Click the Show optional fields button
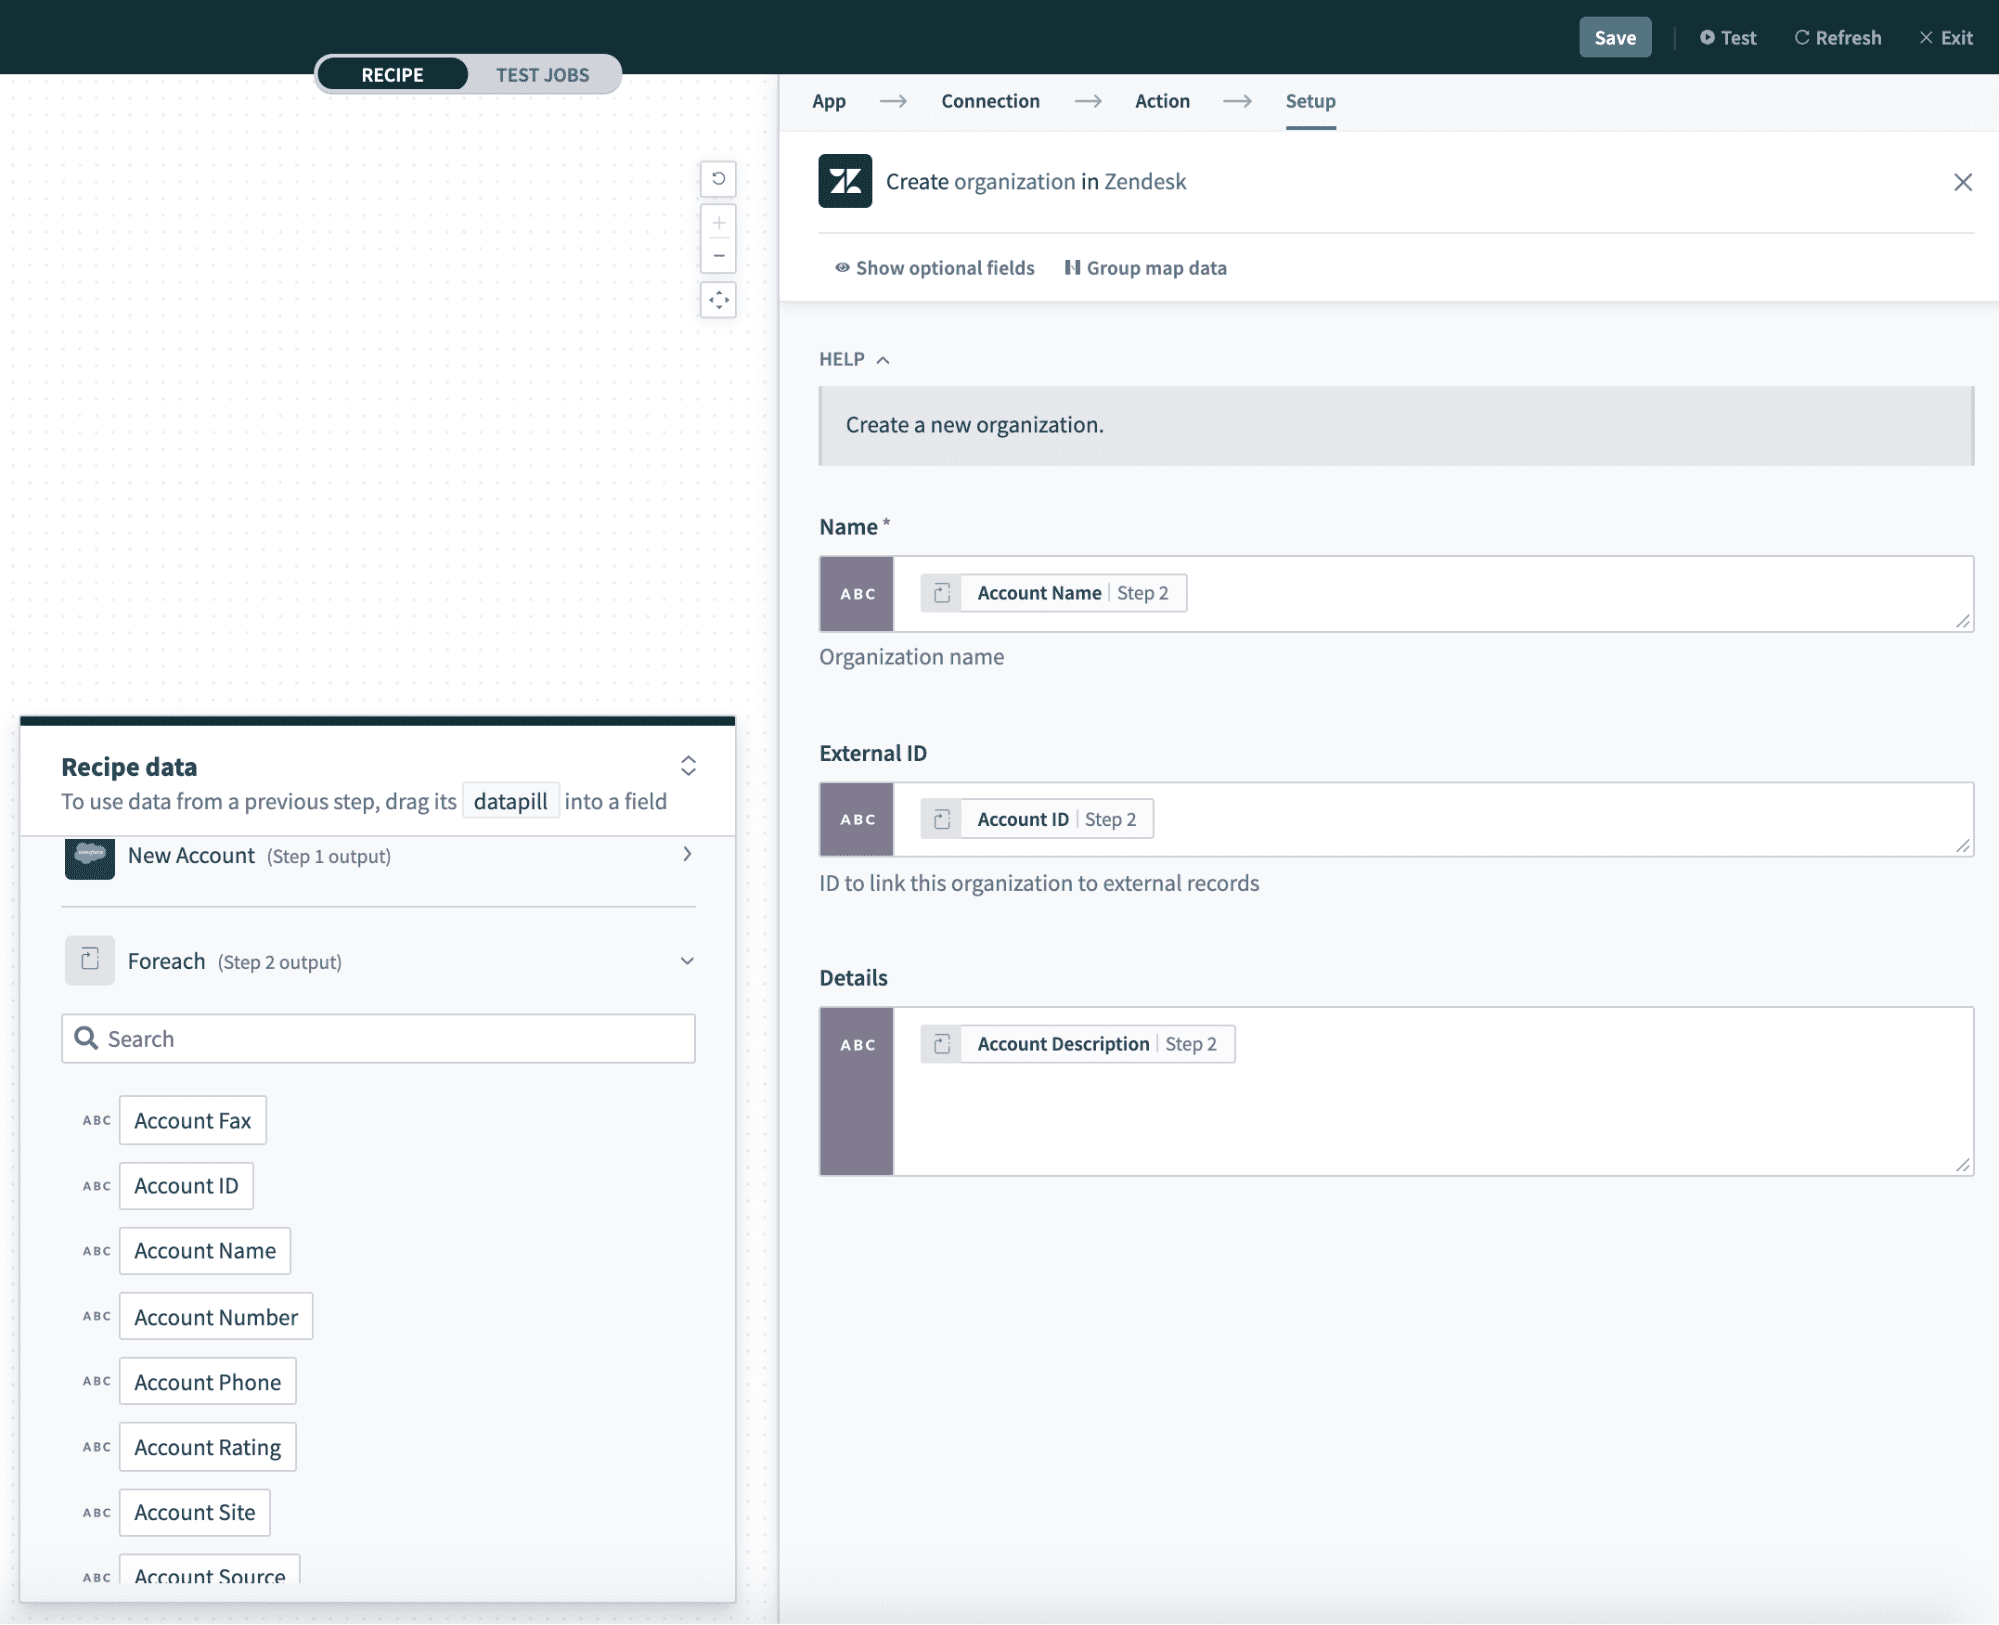The height and width of the screenshot is (1625, 1999). pos(933,265)
